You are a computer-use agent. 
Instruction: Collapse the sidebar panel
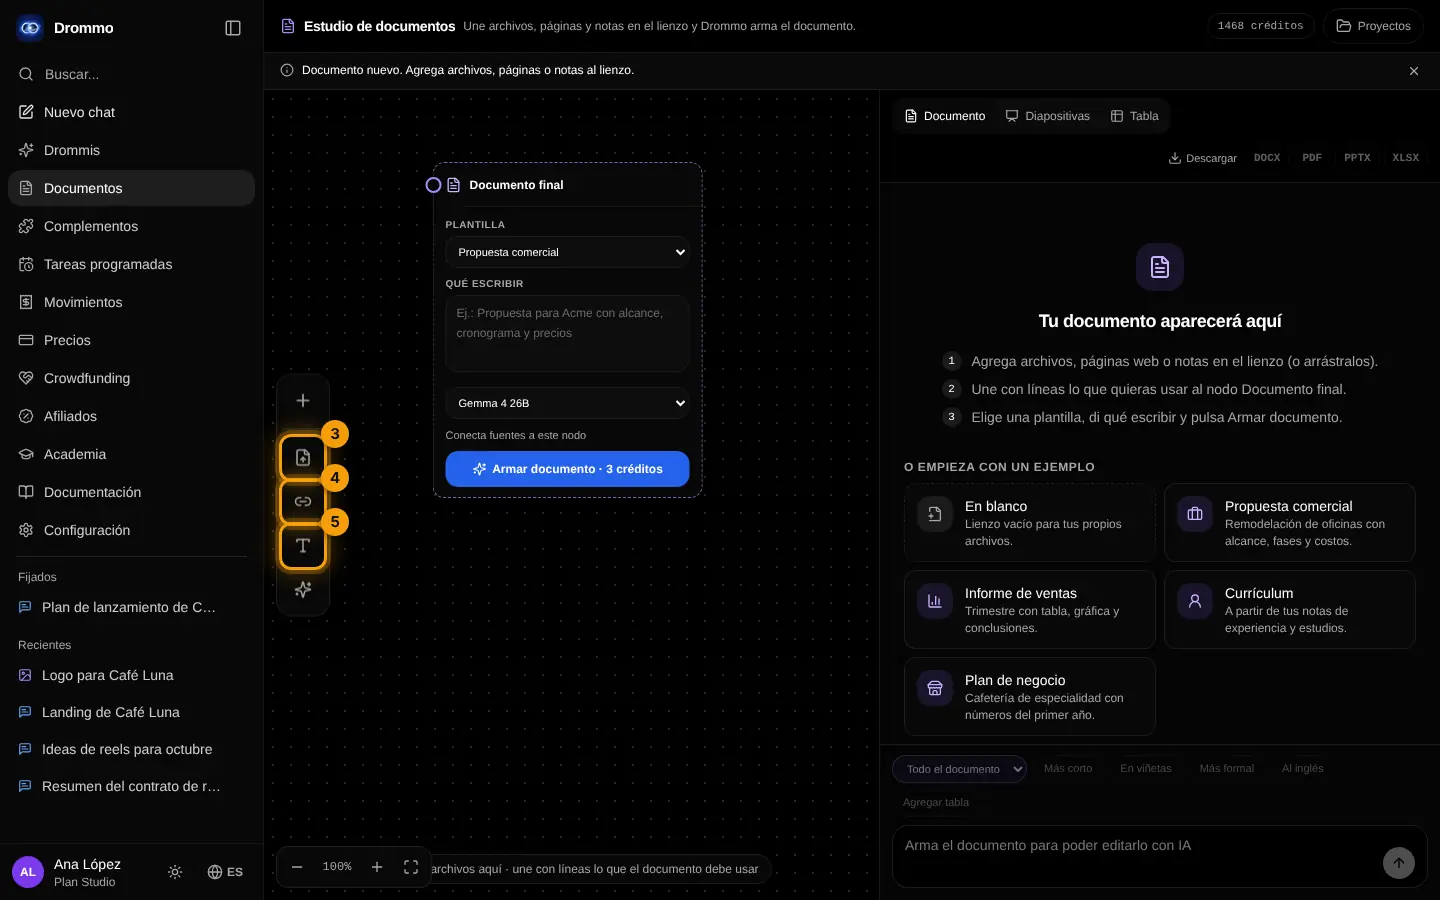233,28
